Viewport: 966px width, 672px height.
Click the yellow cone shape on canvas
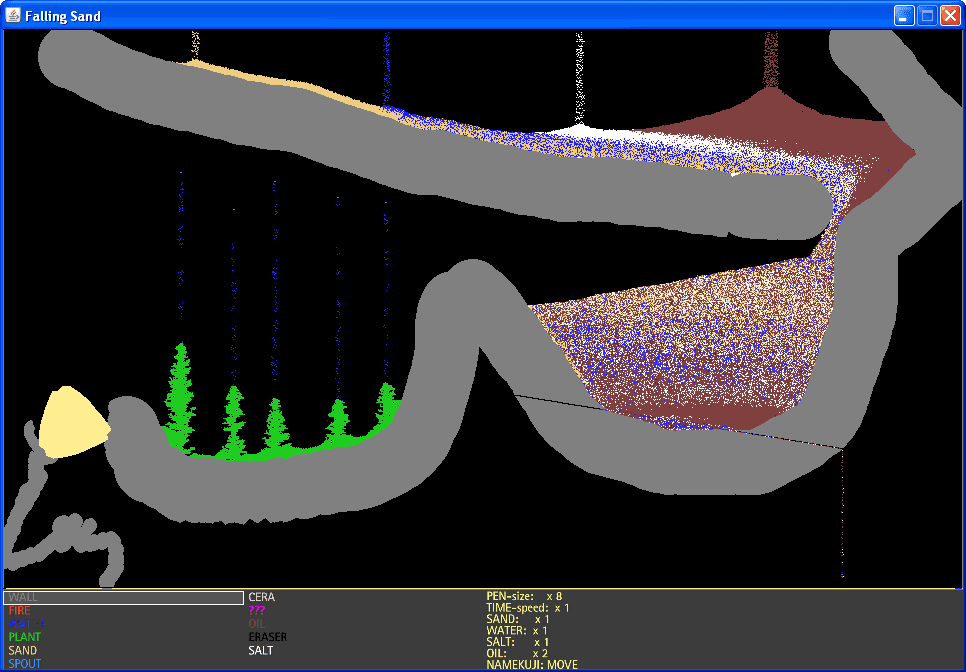coord(72,423)
